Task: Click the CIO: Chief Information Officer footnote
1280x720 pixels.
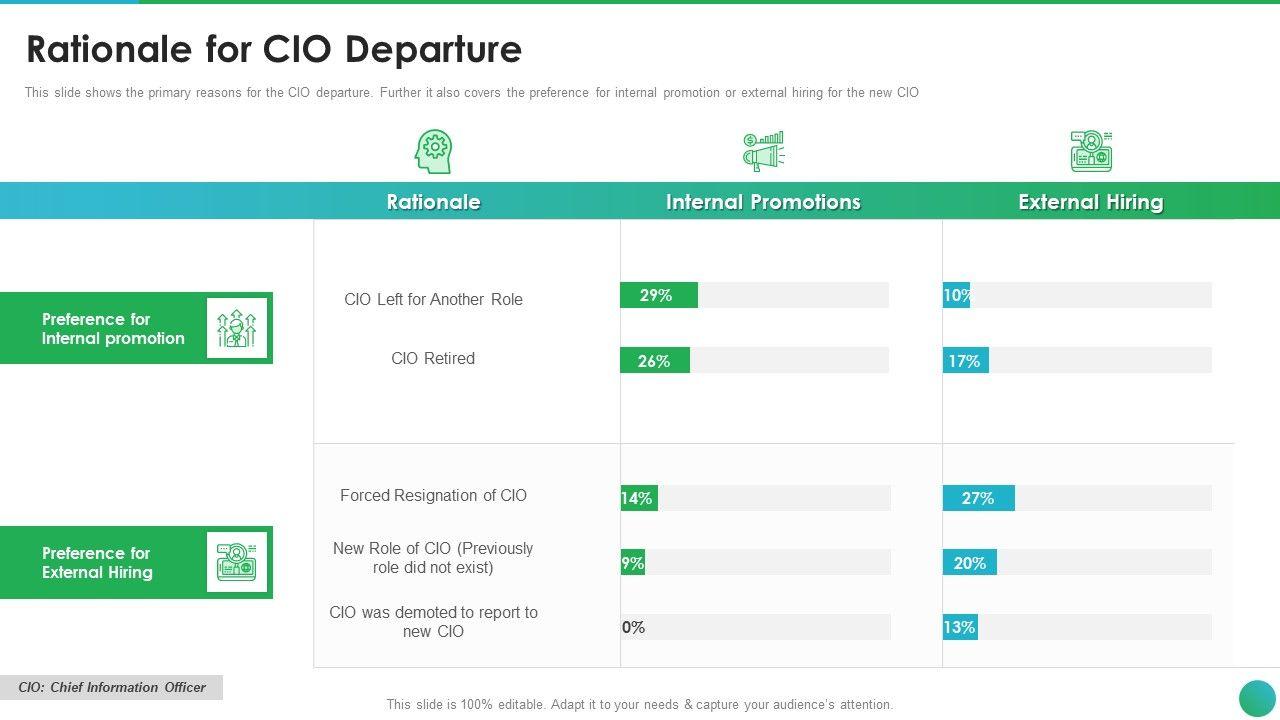Action: (112, 688)
